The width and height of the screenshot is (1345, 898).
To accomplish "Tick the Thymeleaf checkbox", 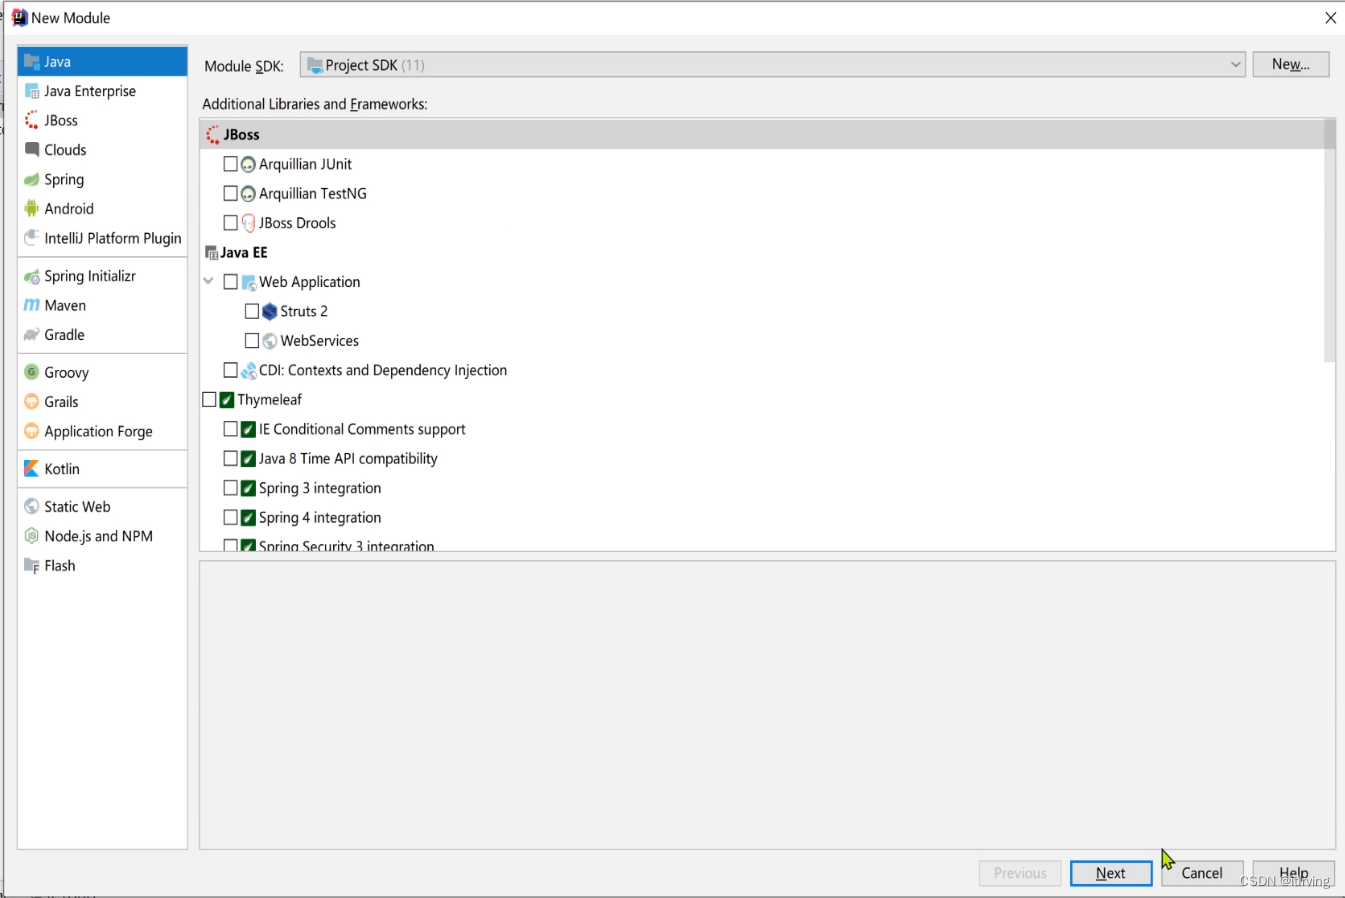I will [x=209, y=400].
